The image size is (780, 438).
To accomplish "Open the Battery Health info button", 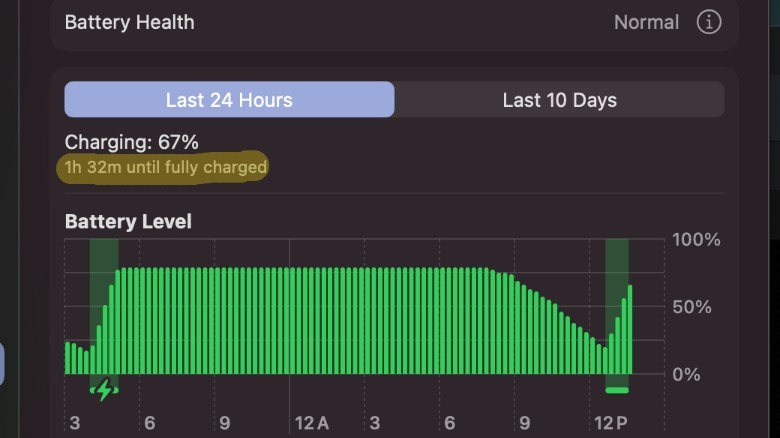I will point(708,22).
